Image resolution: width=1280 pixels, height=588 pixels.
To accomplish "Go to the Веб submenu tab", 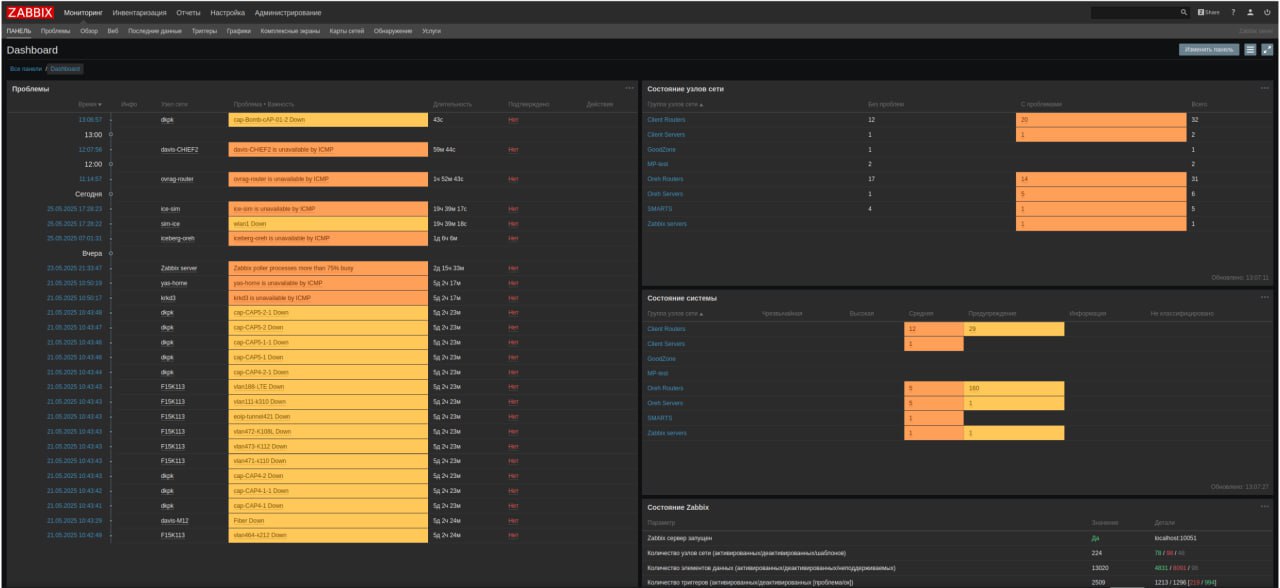I will pyautogui.click(x=113, y=31).
